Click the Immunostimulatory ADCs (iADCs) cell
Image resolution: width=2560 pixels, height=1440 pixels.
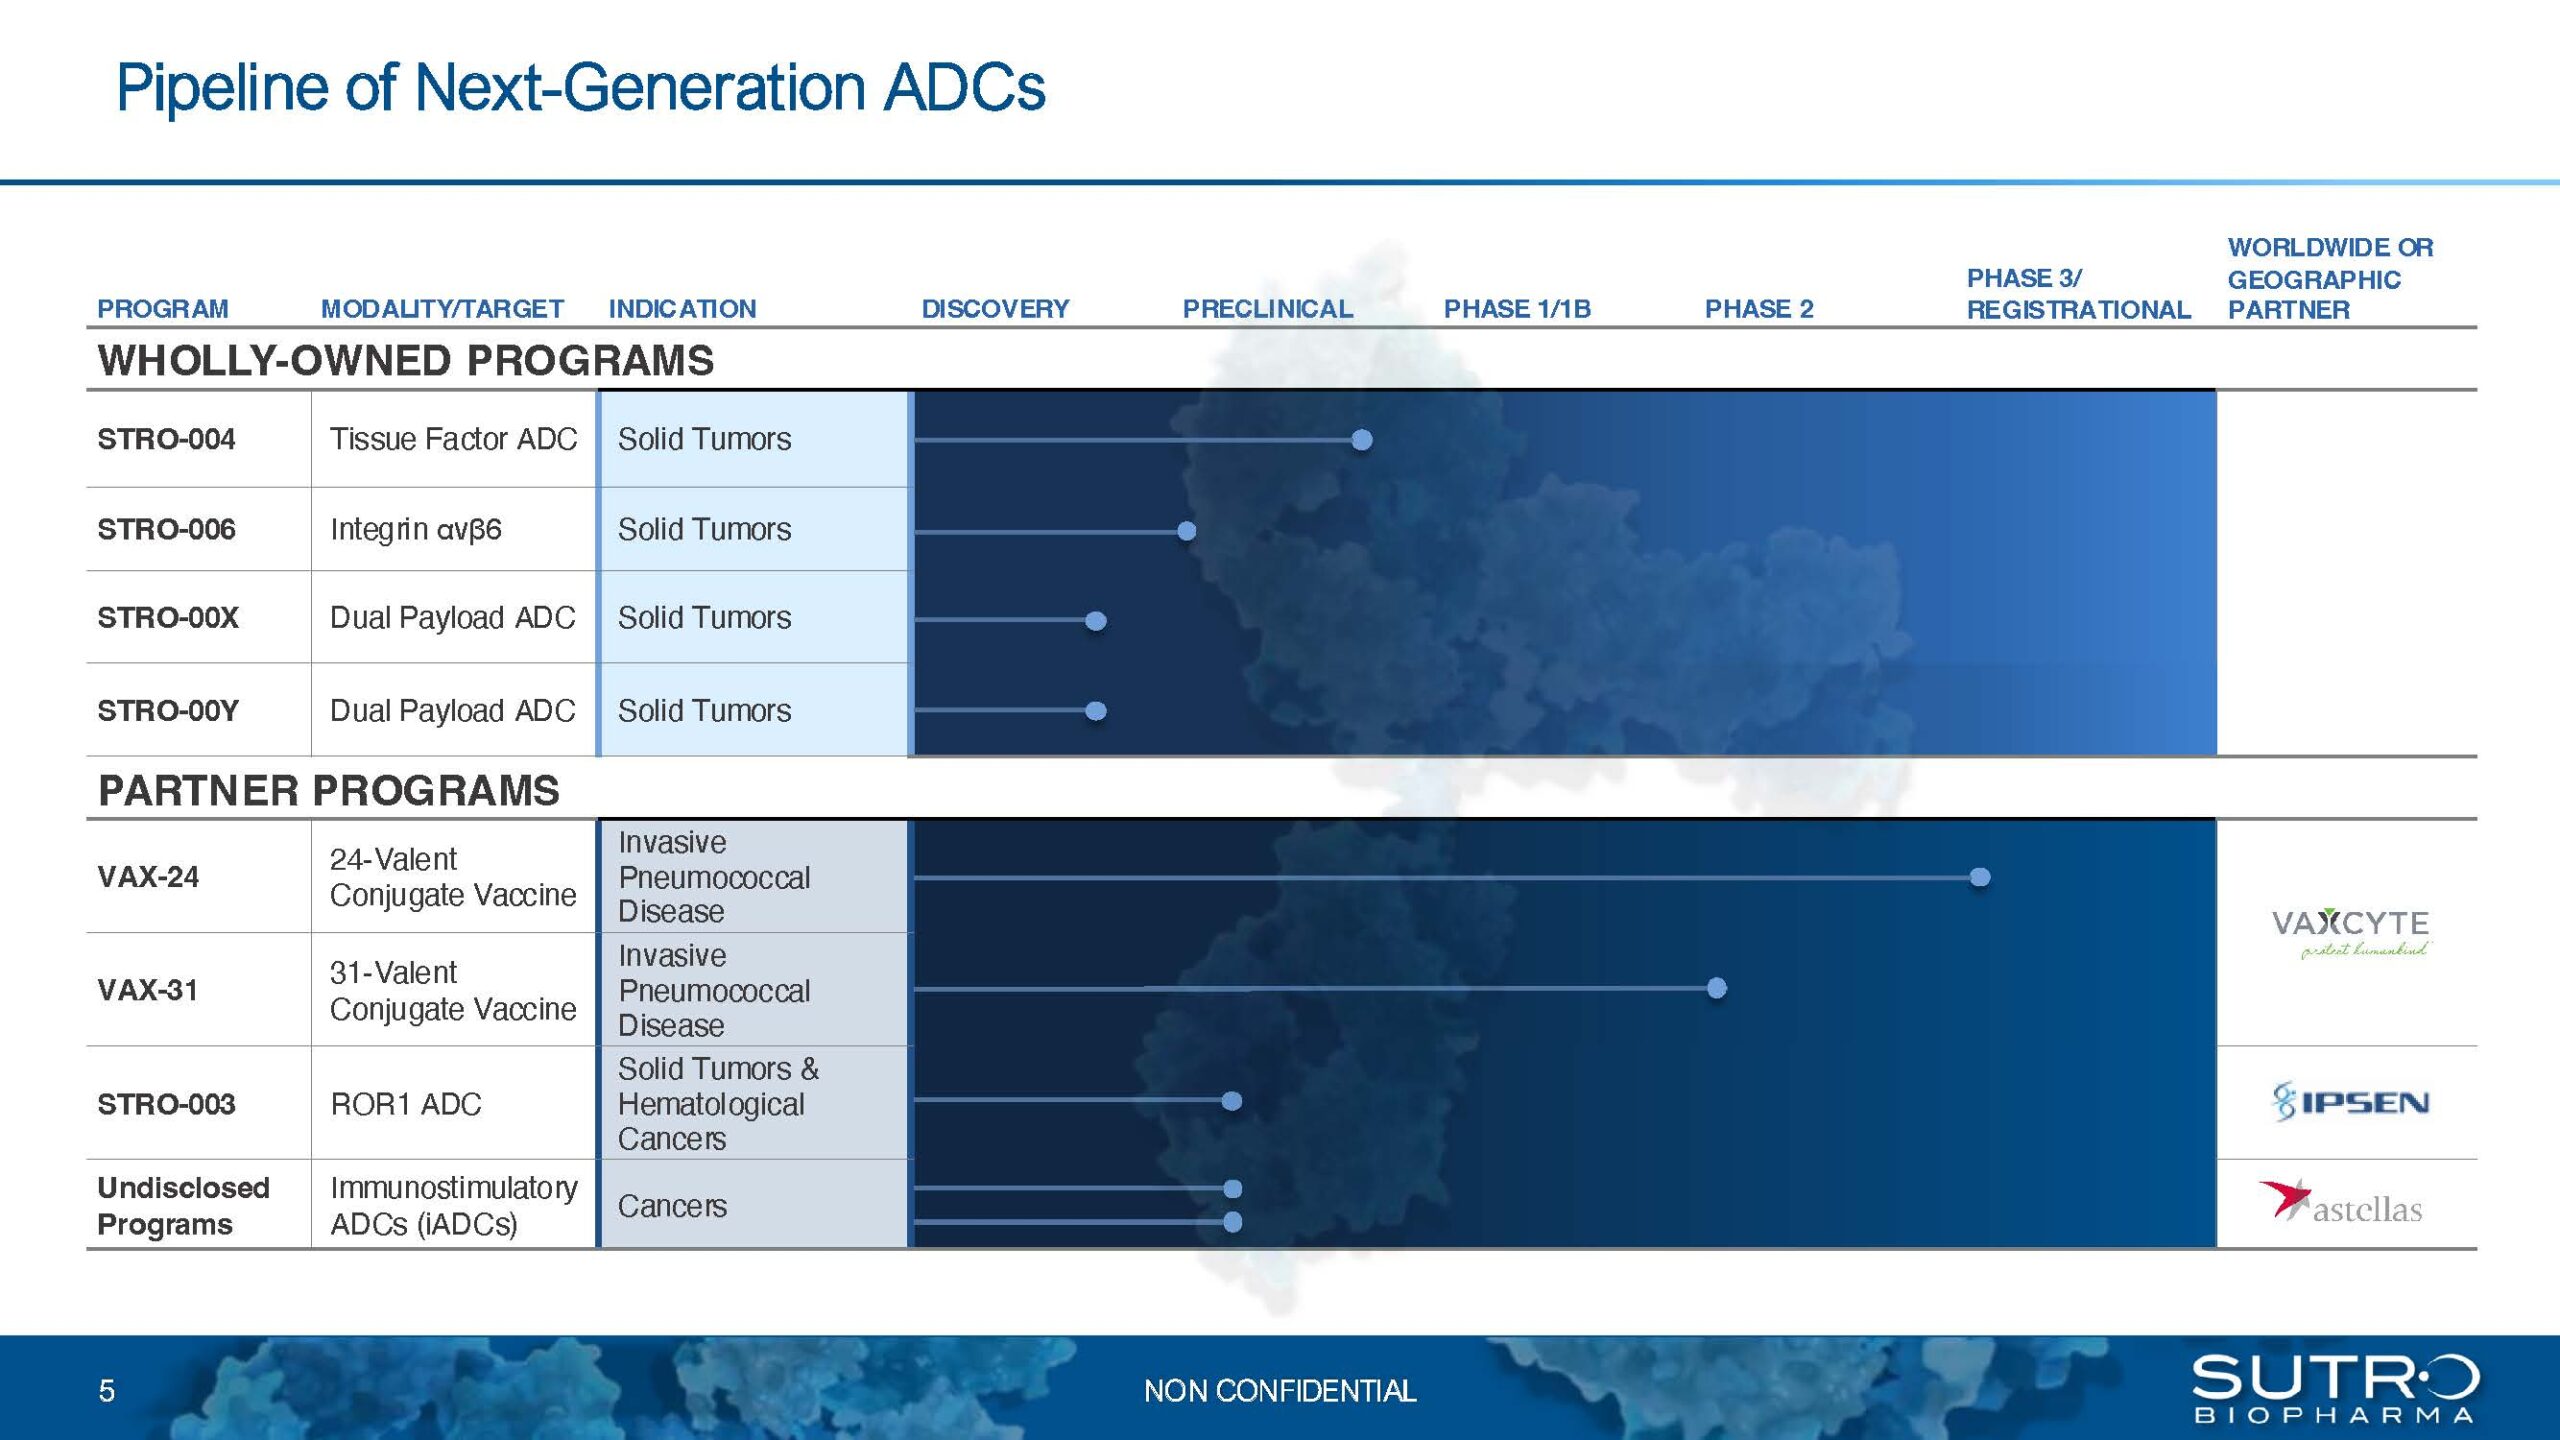(x=453, y=1206)
